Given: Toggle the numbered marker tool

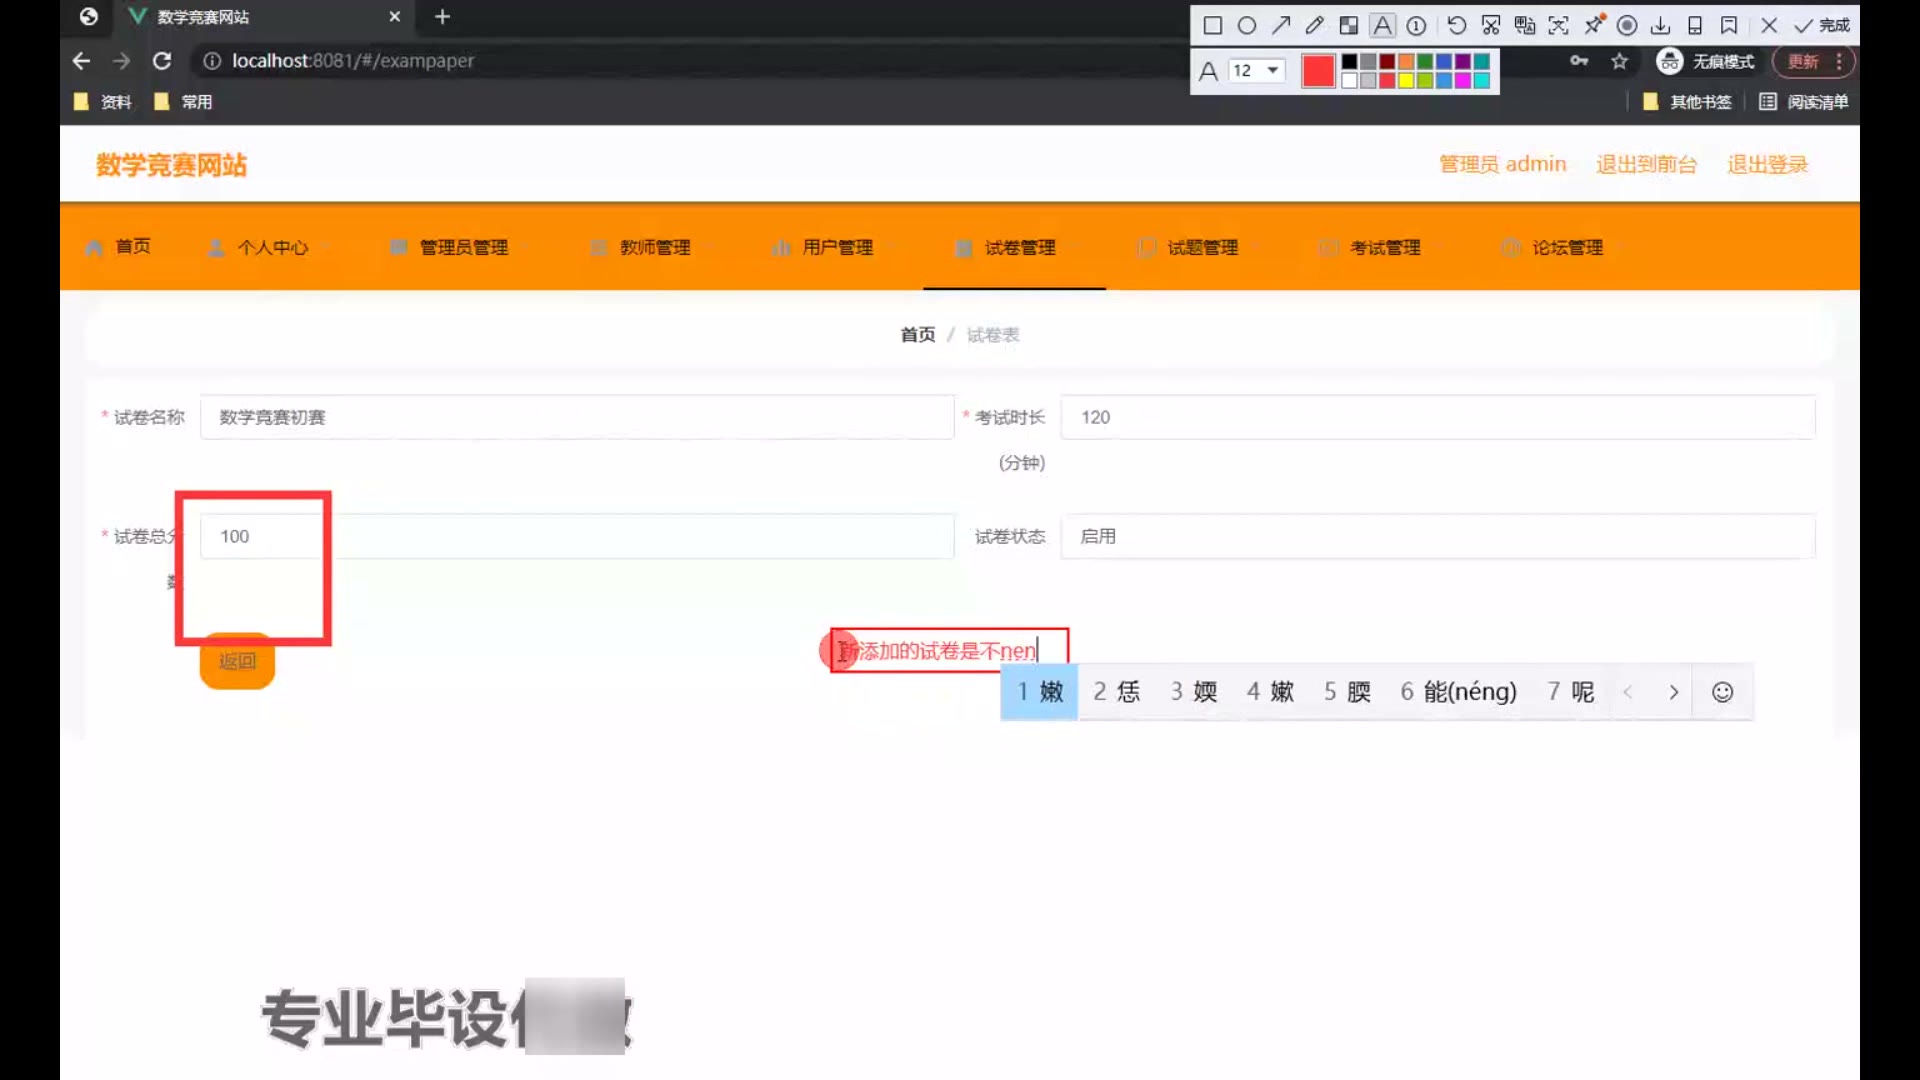Looking at the screenshot, I should pyautogui.click(x=1416, y=25).
